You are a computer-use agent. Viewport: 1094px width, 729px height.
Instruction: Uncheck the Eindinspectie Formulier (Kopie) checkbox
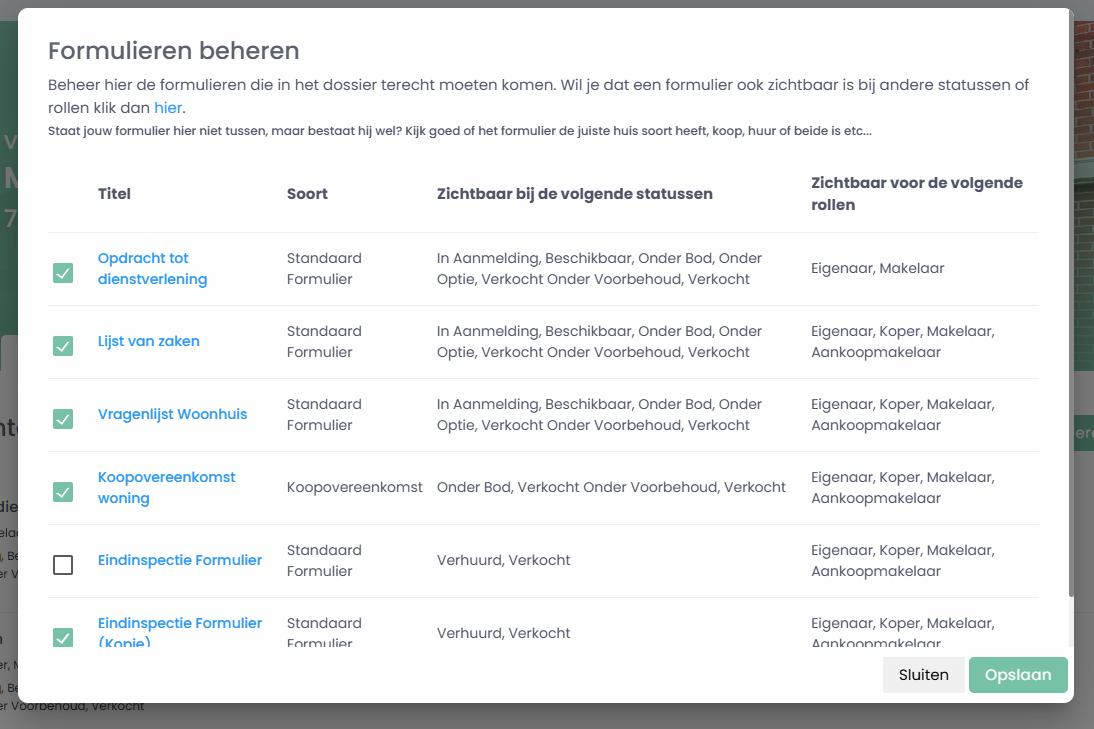tap(63, 637)
